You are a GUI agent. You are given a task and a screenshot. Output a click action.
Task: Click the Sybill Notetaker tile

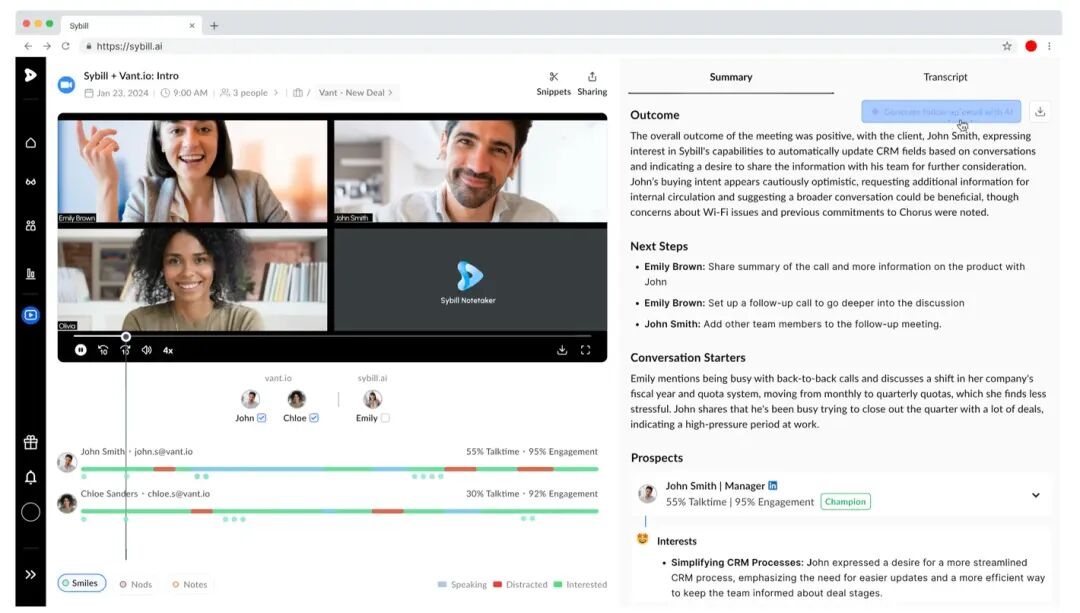pyautogui.click(x=470, y=280)
